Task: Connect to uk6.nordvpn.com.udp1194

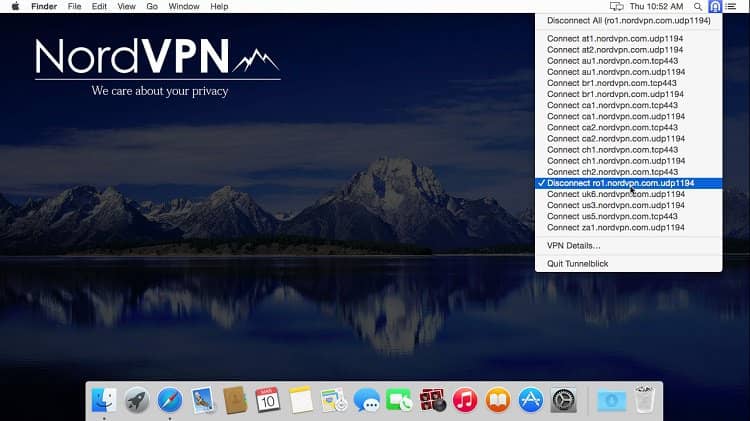Action: click(629, 194)
